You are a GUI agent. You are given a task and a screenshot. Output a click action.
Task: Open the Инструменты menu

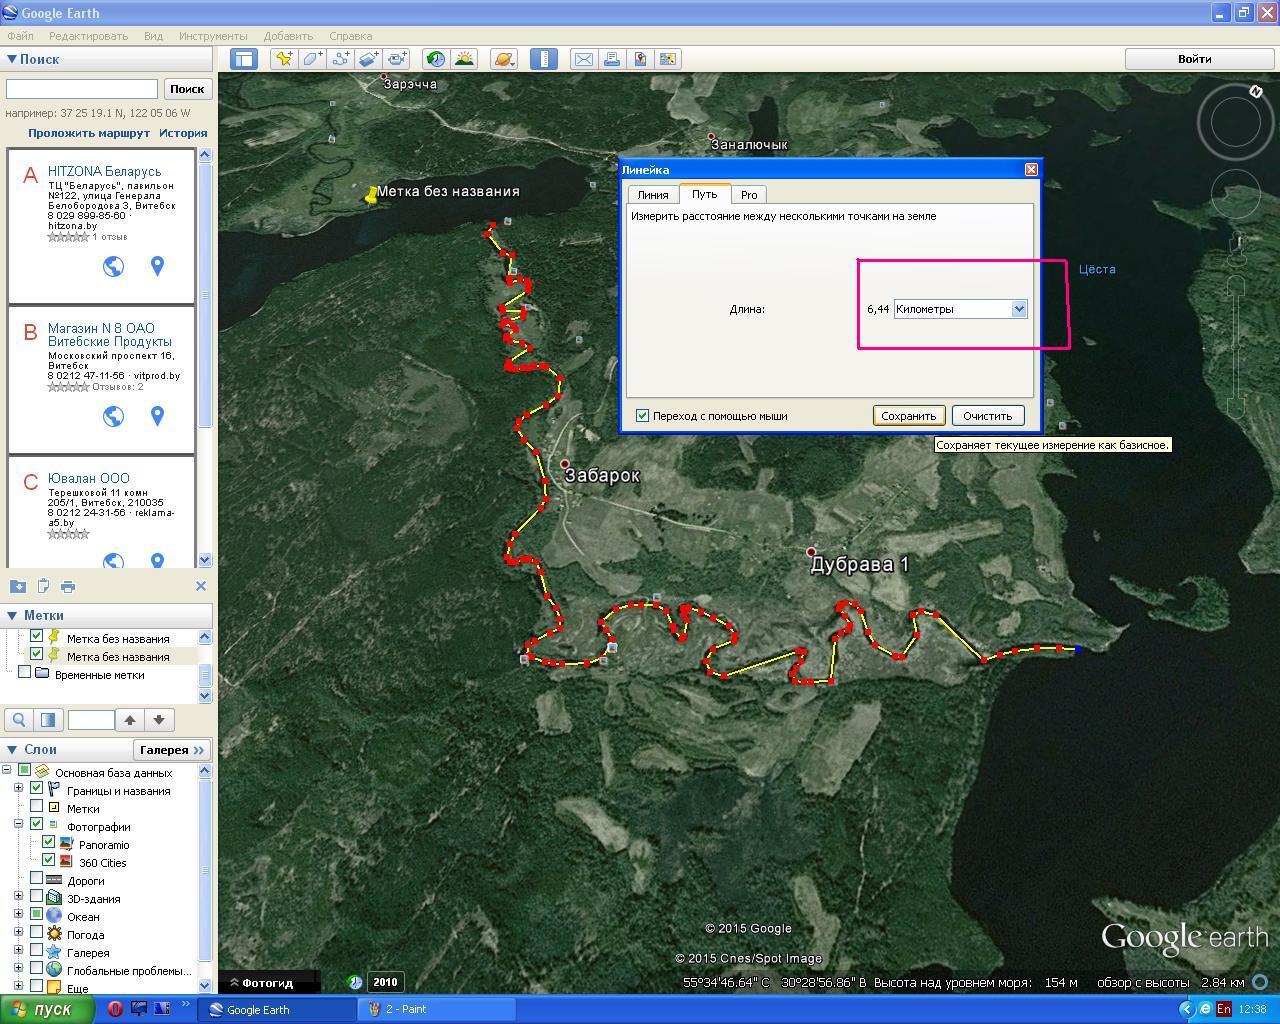[212, 36]
